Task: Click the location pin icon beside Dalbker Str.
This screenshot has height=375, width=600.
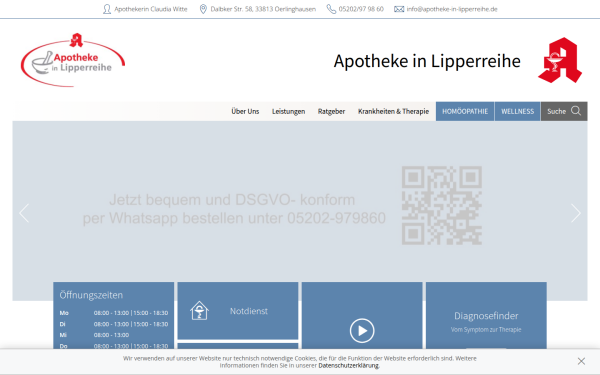Action: [203, 9]
